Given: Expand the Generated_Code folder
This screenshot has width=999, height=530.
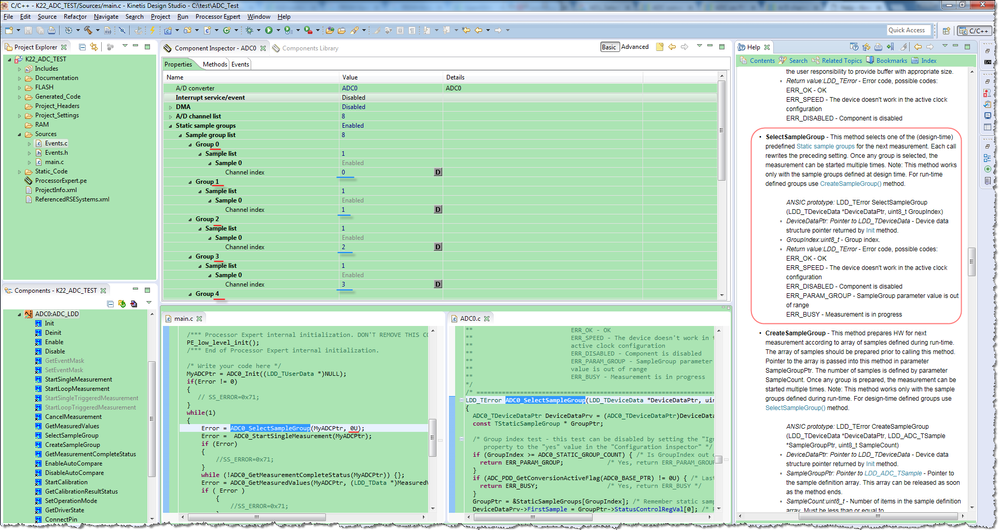Looking at the screenshot, I should [19, 96].
